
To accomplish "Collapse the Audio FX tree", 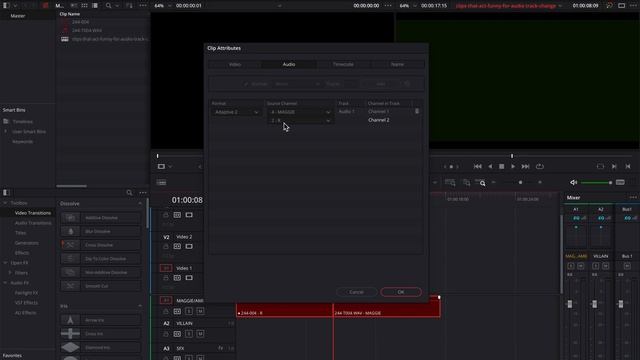I will [x=5, y=283].
